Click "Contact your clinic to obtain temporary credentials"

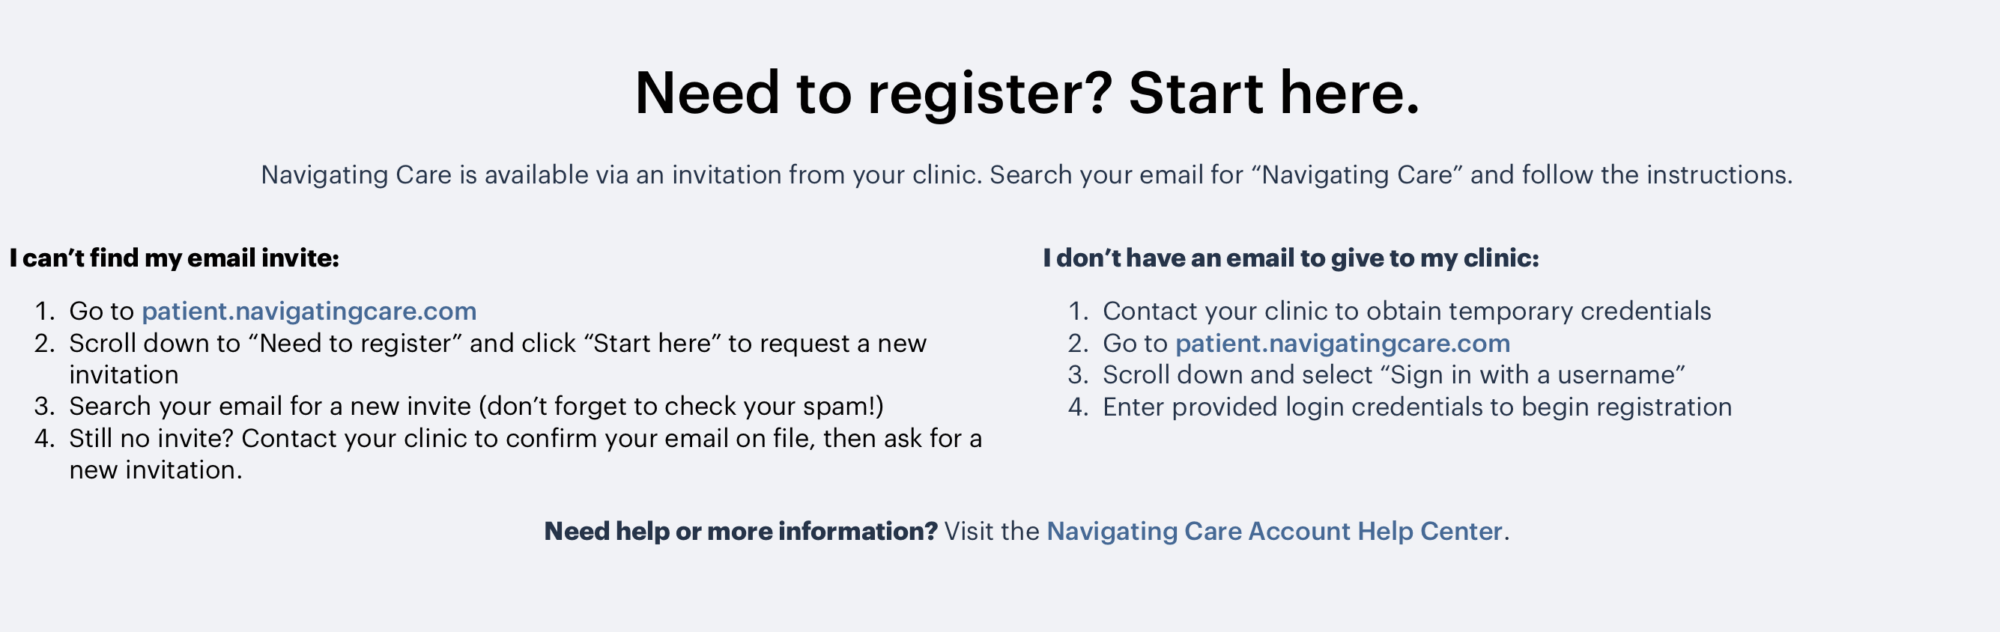tap(1406, 311)
